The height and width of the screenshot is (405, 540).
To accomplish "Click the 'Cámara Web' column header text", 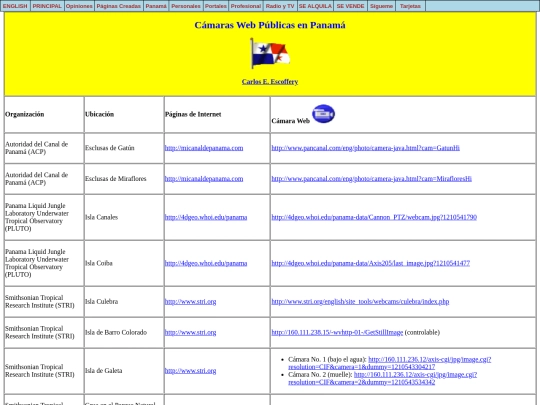I will pos(291,121).
